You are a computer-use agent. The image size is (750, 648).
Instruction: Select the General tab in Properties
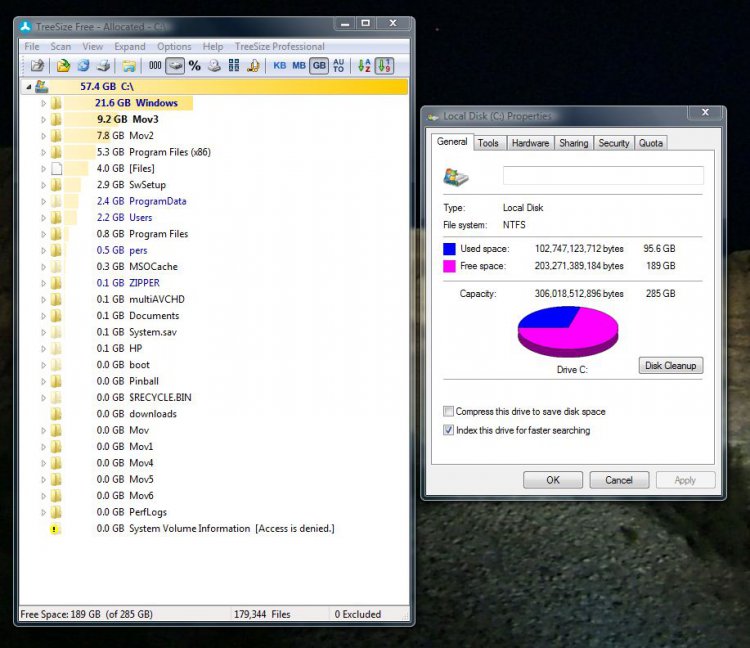(452, 142)
